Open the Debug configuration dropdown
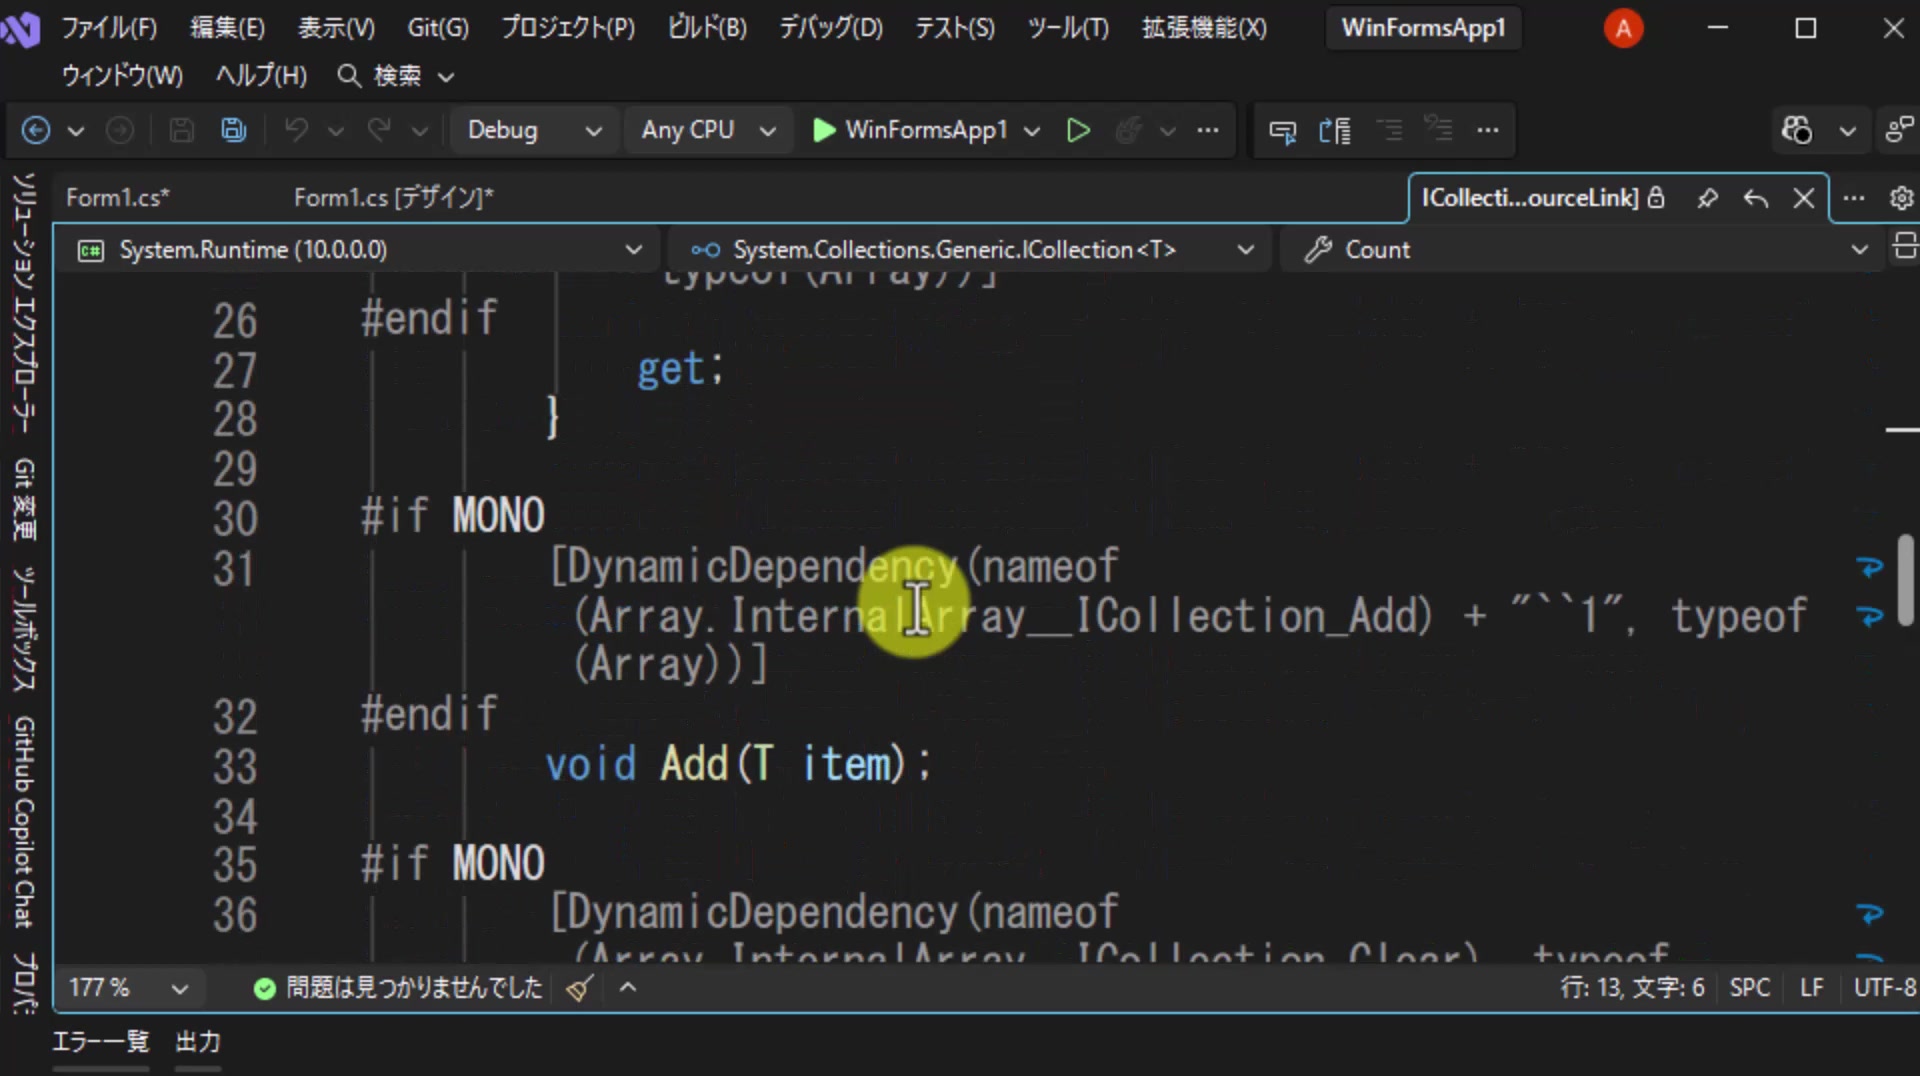Image resolution: width=1920 pixels, height=1076 pixels. (x=534, y=130)
